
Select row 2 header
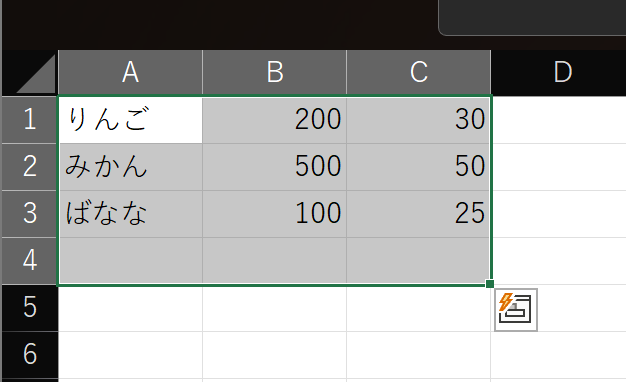pyautogui.click(x=30, y=166)
